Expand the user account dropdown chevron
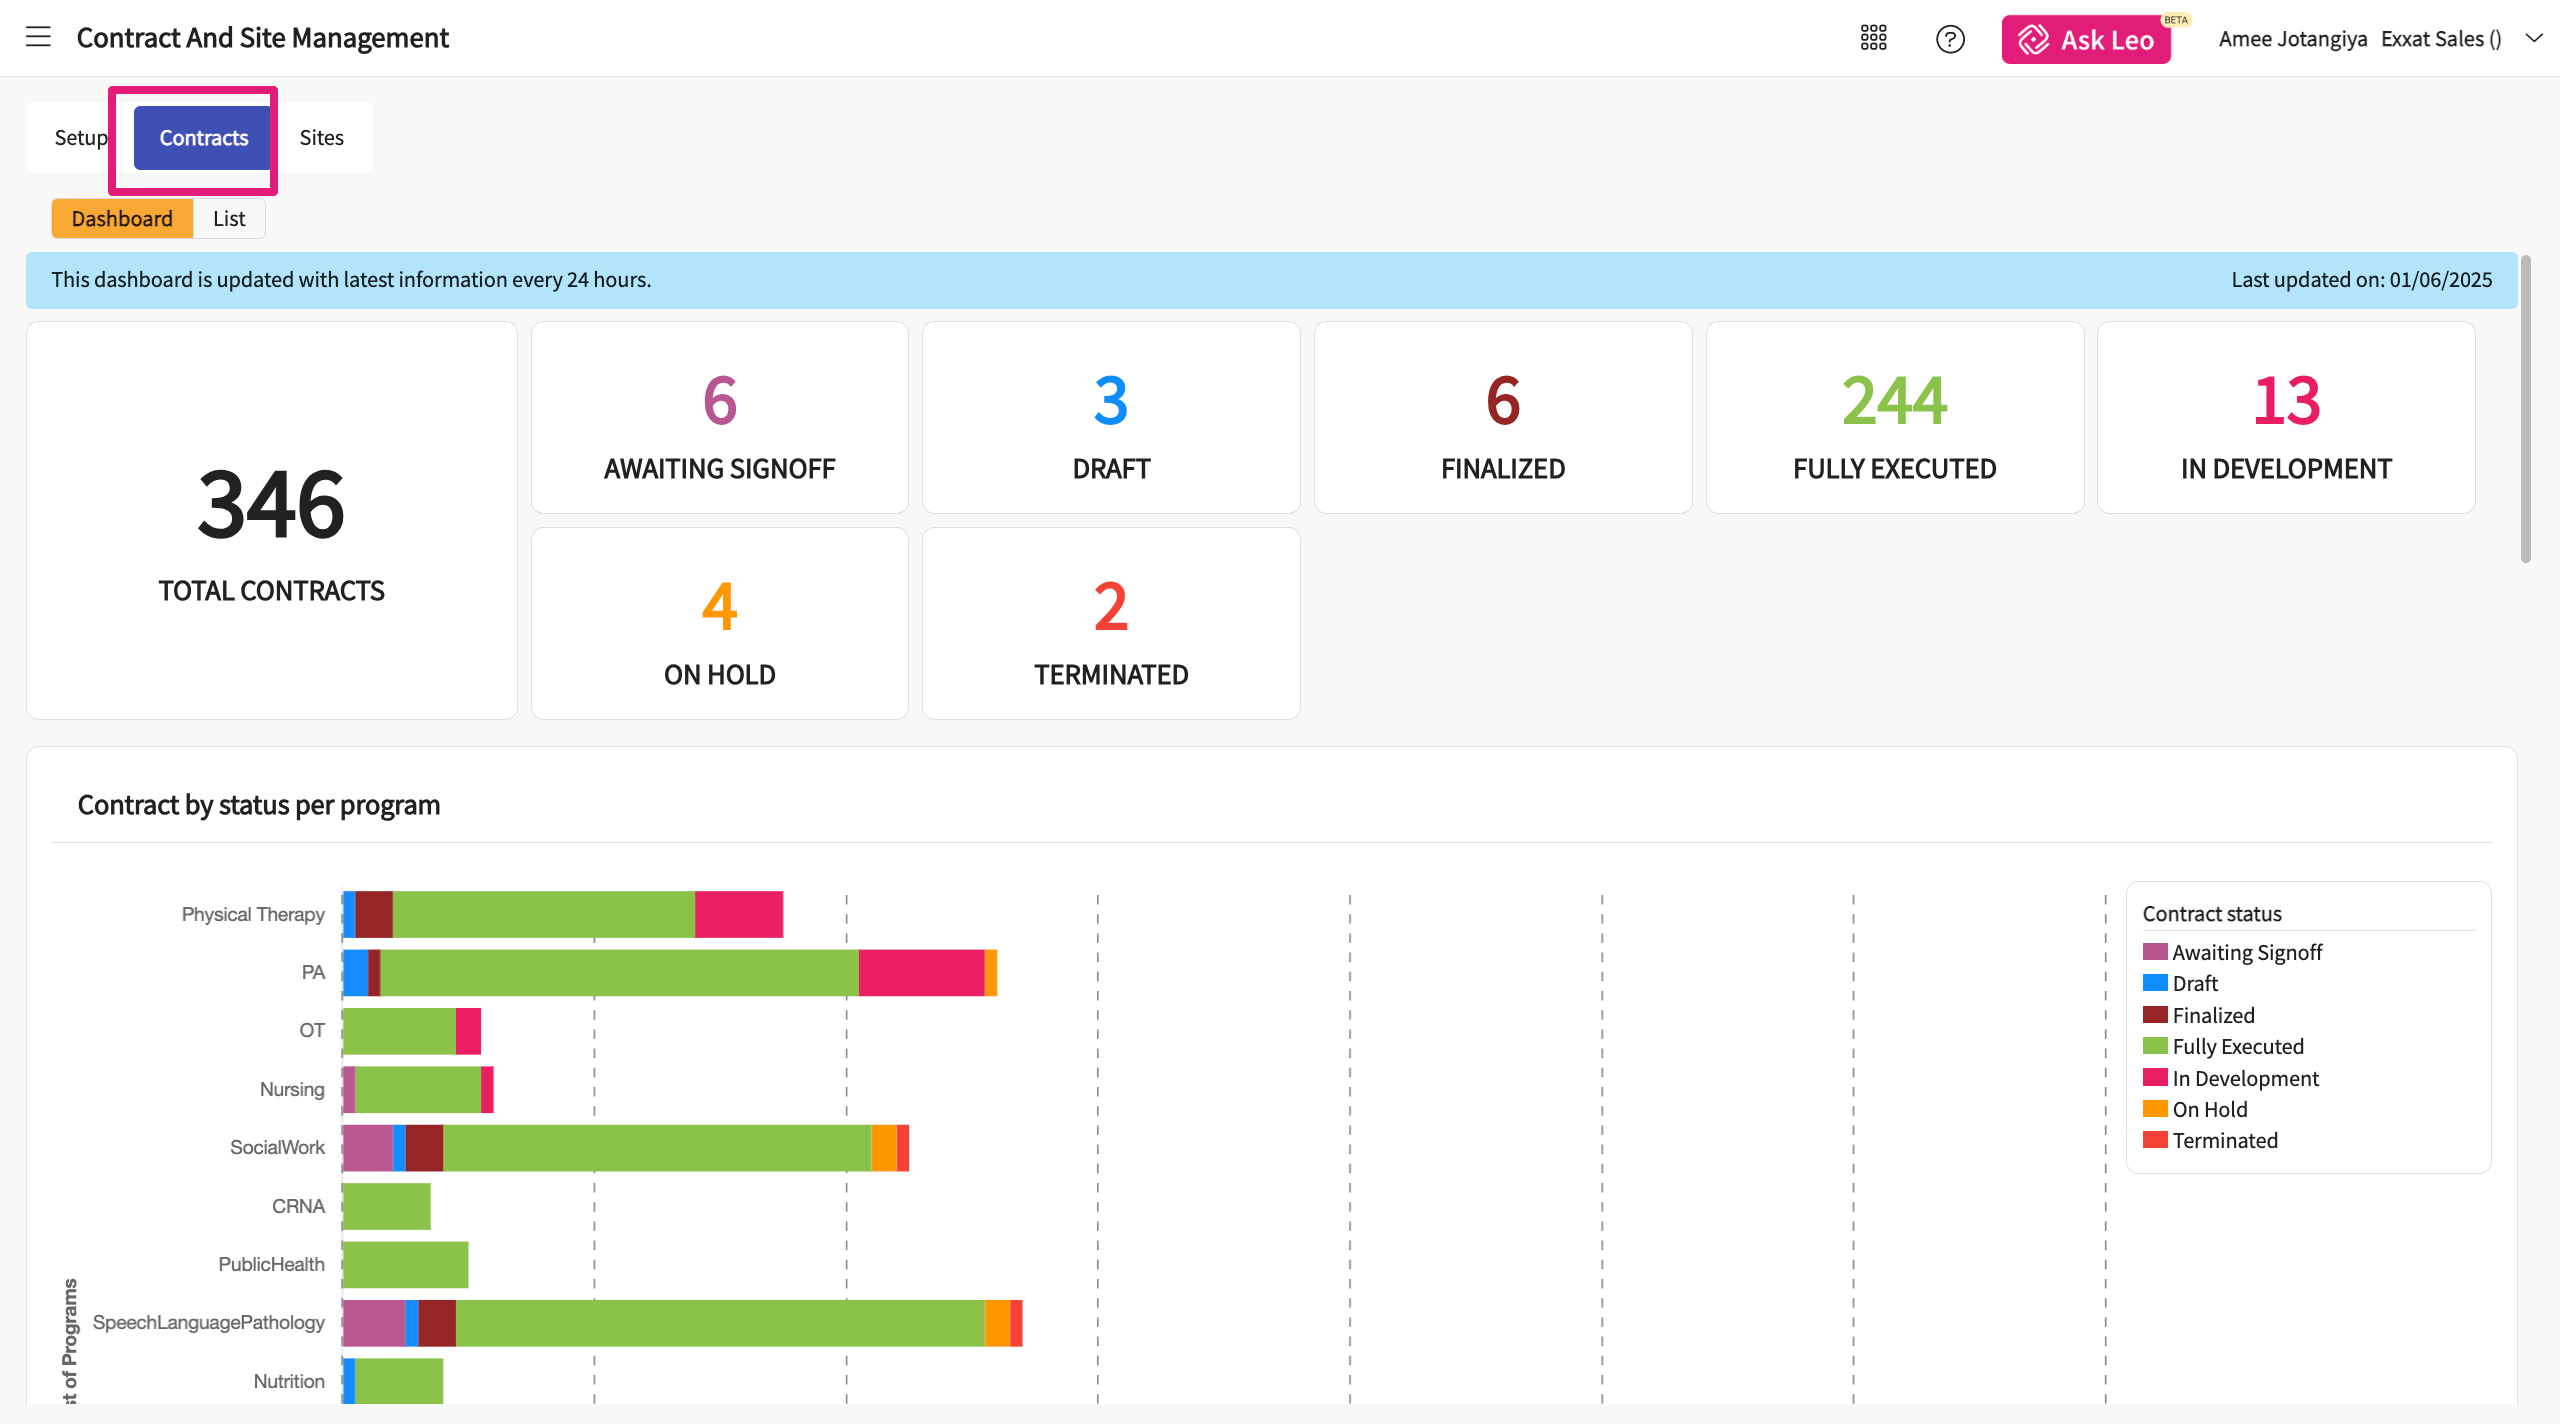Screen dimensions: 2560x1424 click(2533, 38)
